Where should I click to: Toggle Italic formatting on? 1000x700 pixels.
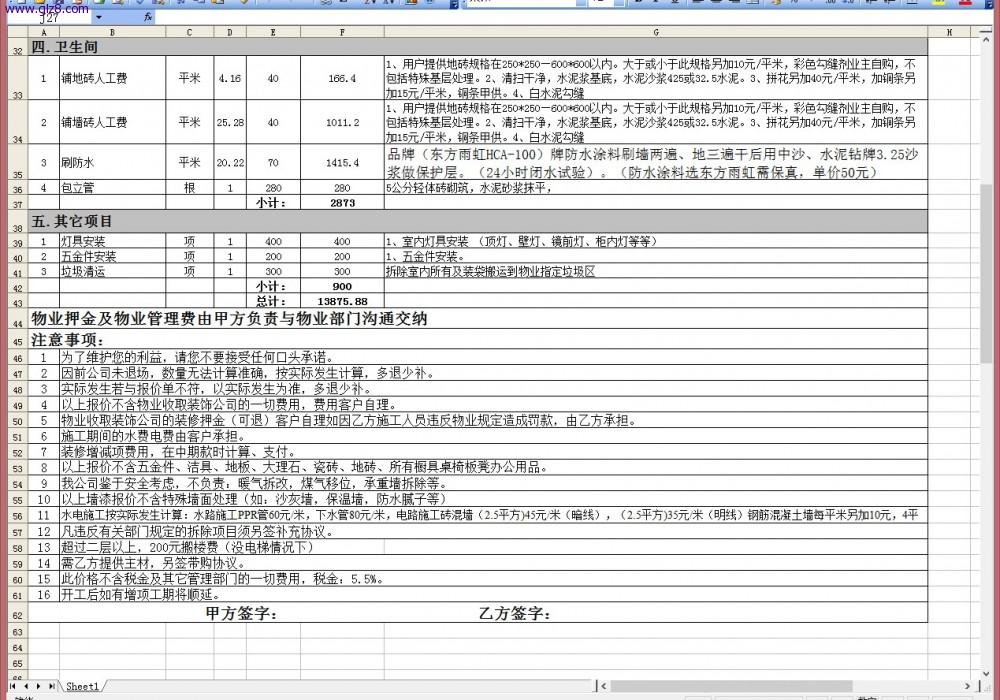point(656,3)
